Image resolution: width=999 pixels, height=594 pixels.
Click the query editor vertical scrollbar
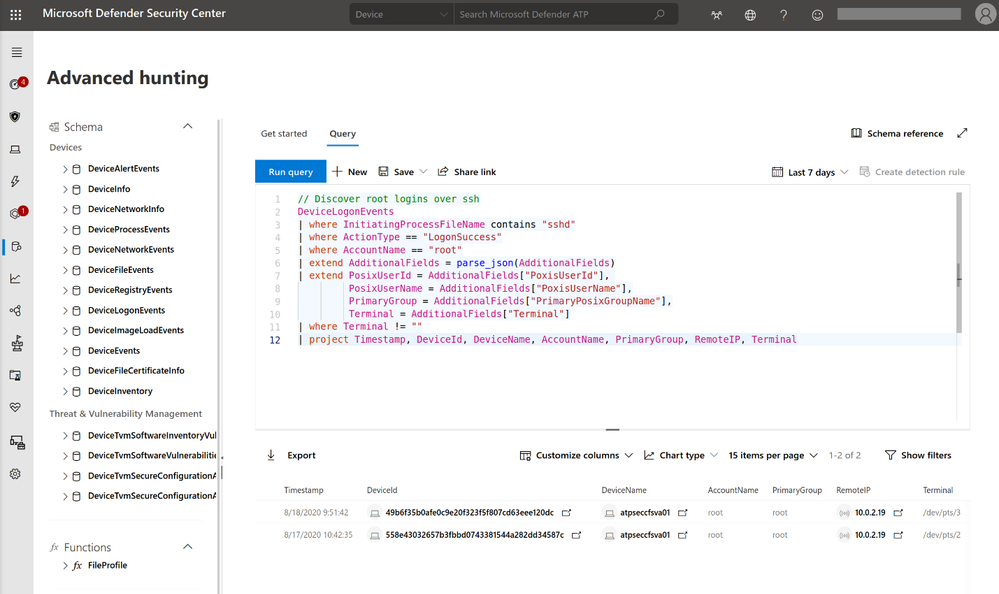(959, 263)
